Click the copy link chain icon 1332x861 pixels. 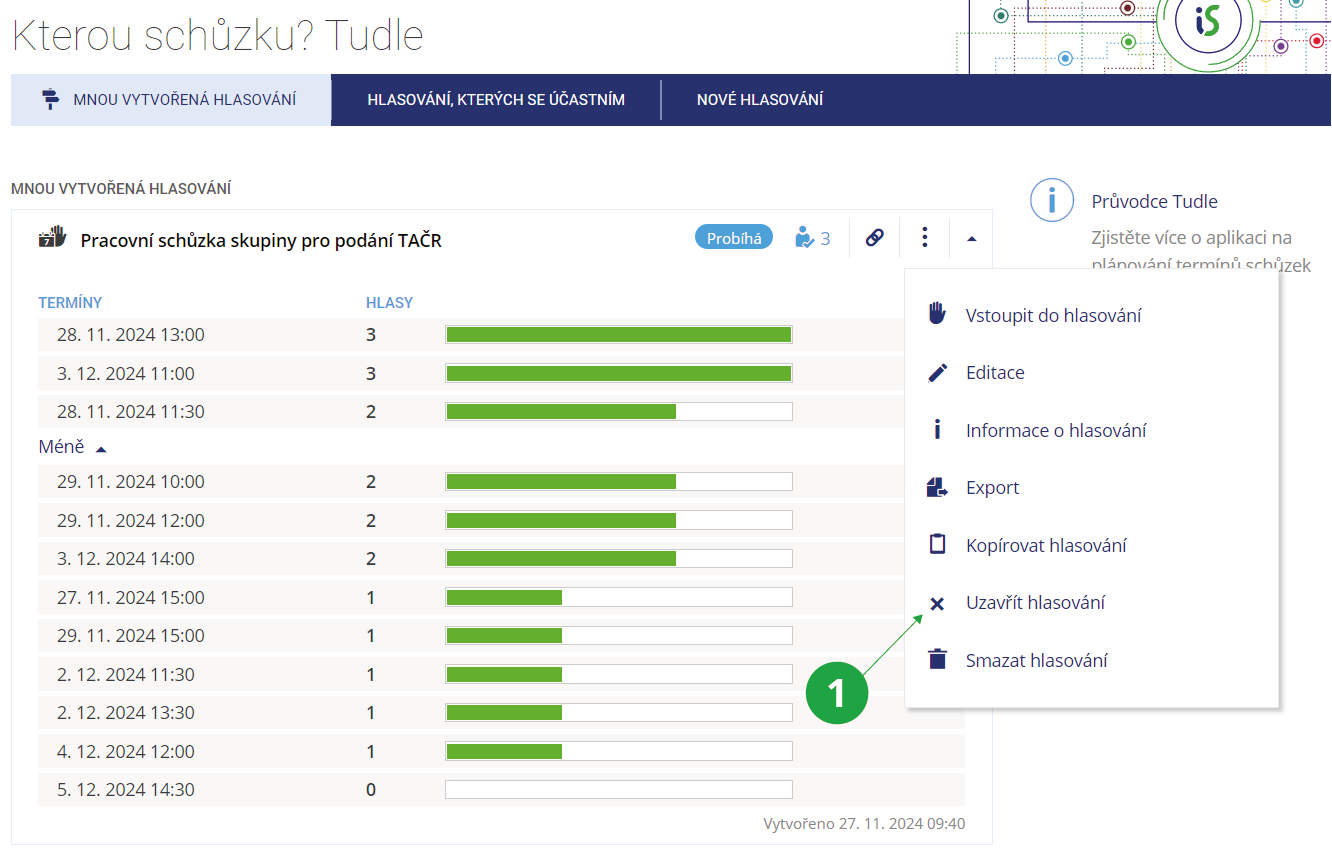(874, 238)
